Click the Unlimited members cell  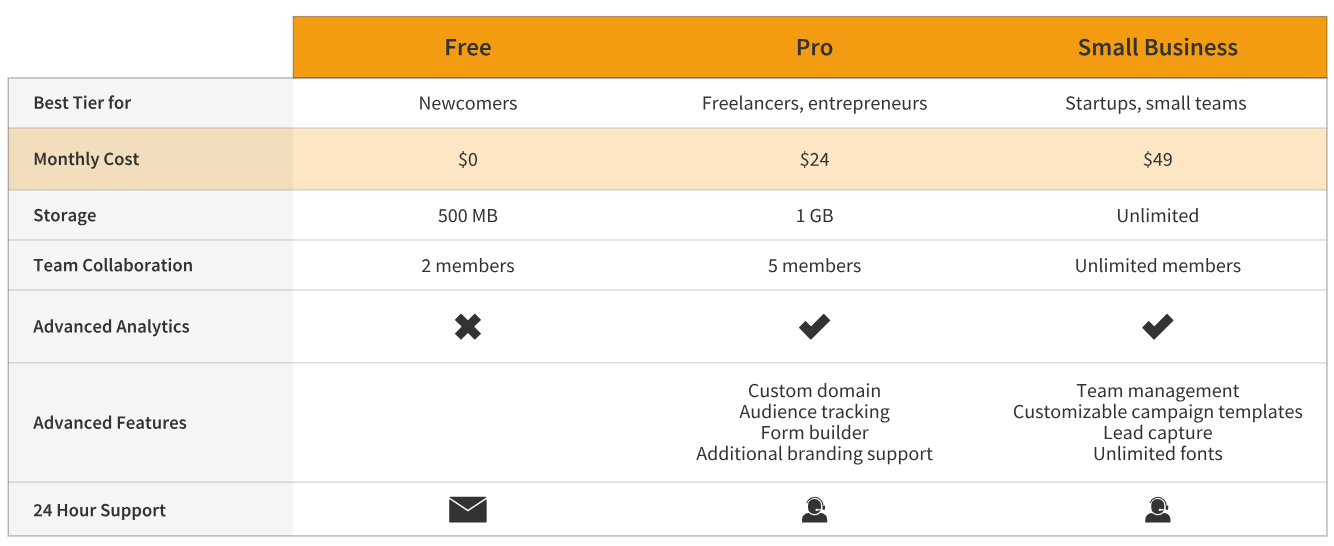coord(1157,266)
